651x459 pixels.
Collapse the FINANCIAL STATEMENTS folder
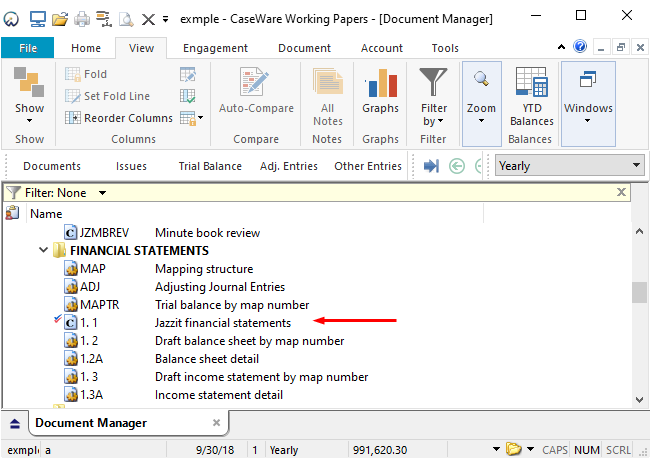pyautogui.click(x=43, y=250)
